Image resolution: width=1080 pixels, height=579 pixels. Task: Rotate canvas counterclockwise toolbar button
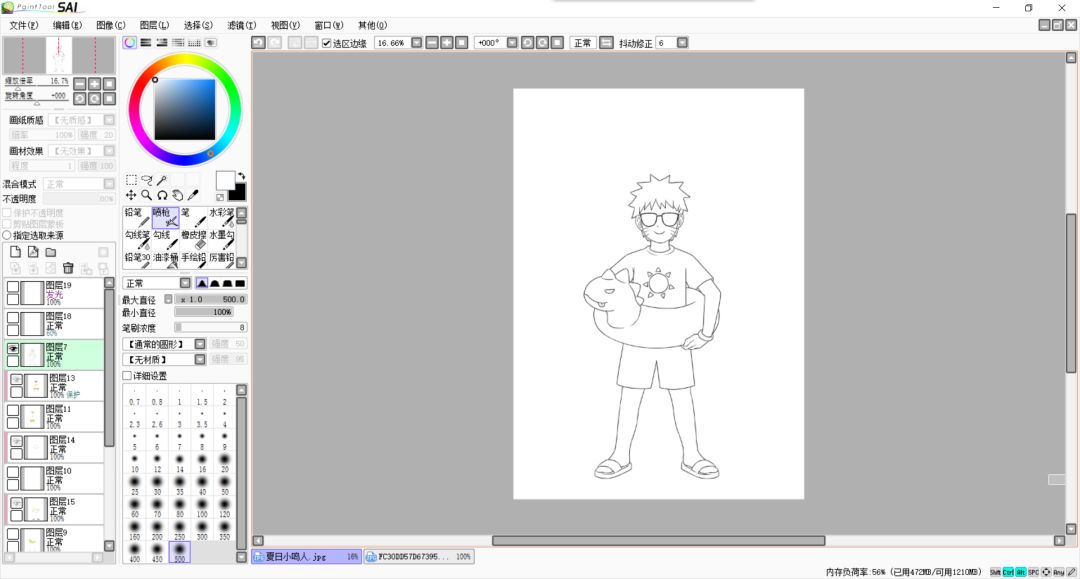coord(528,43)
